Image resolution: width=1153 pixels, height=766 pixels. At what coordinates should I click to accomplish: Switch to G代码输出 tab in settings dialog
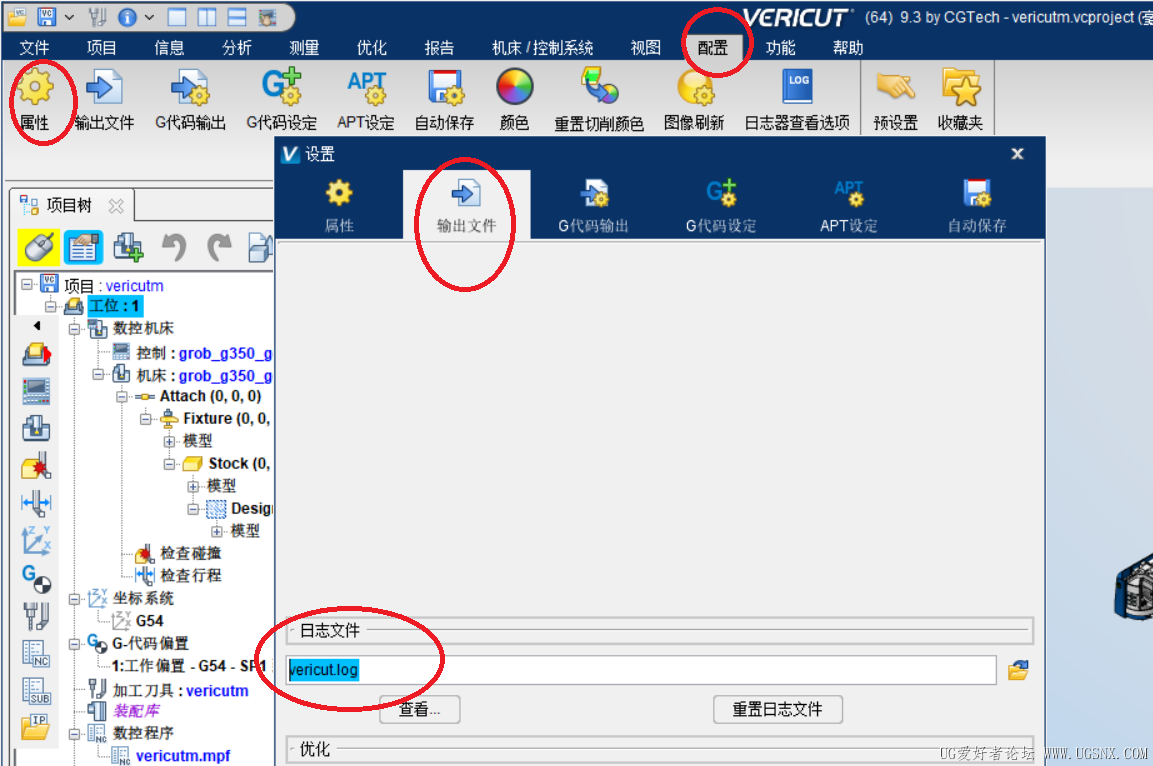pyautogui.click(x=593, y=205)
